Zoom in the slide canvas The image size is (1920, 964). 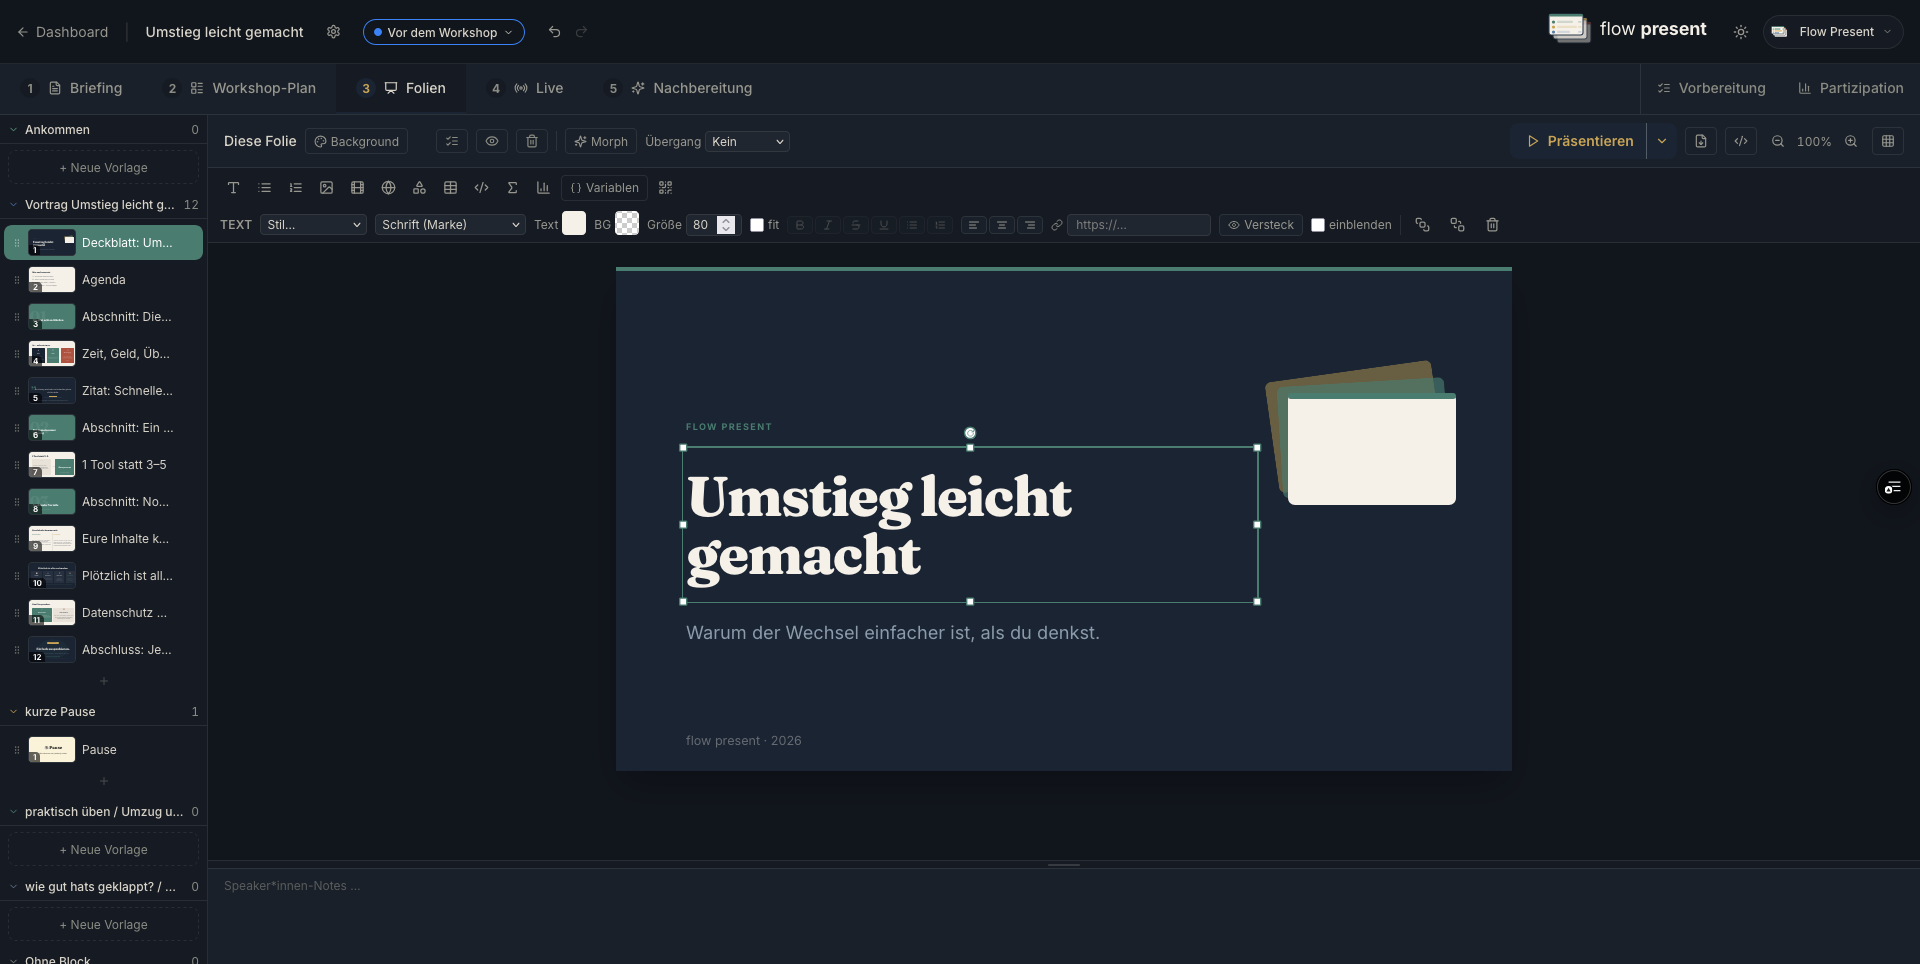point(1851,142)
